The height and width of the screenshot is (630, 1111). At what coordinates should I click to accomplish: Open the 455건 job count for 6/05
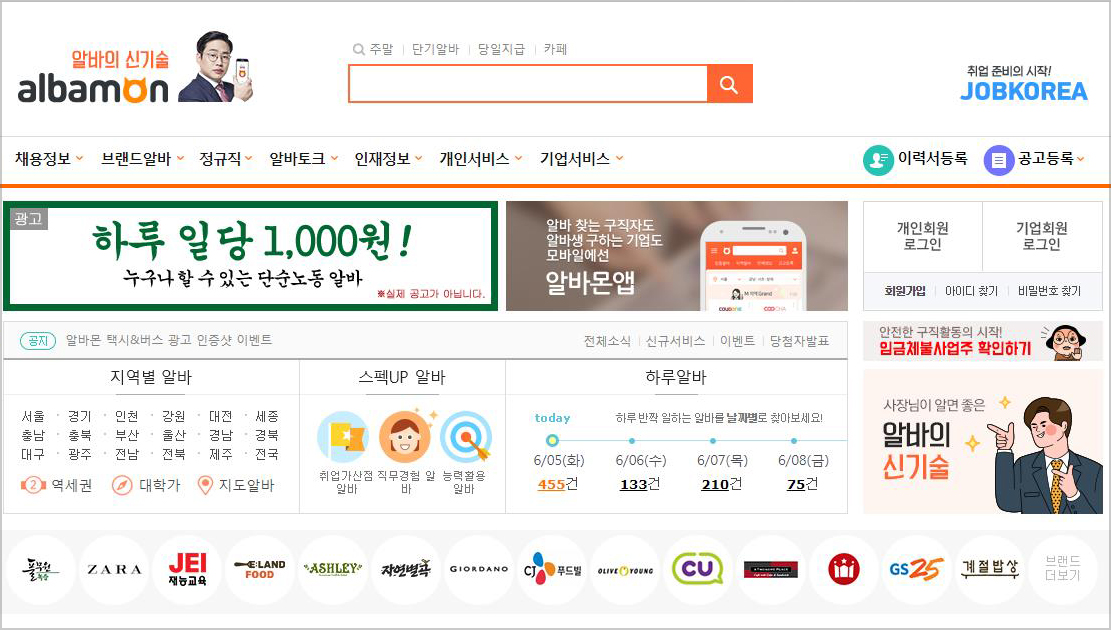point(558,484)
